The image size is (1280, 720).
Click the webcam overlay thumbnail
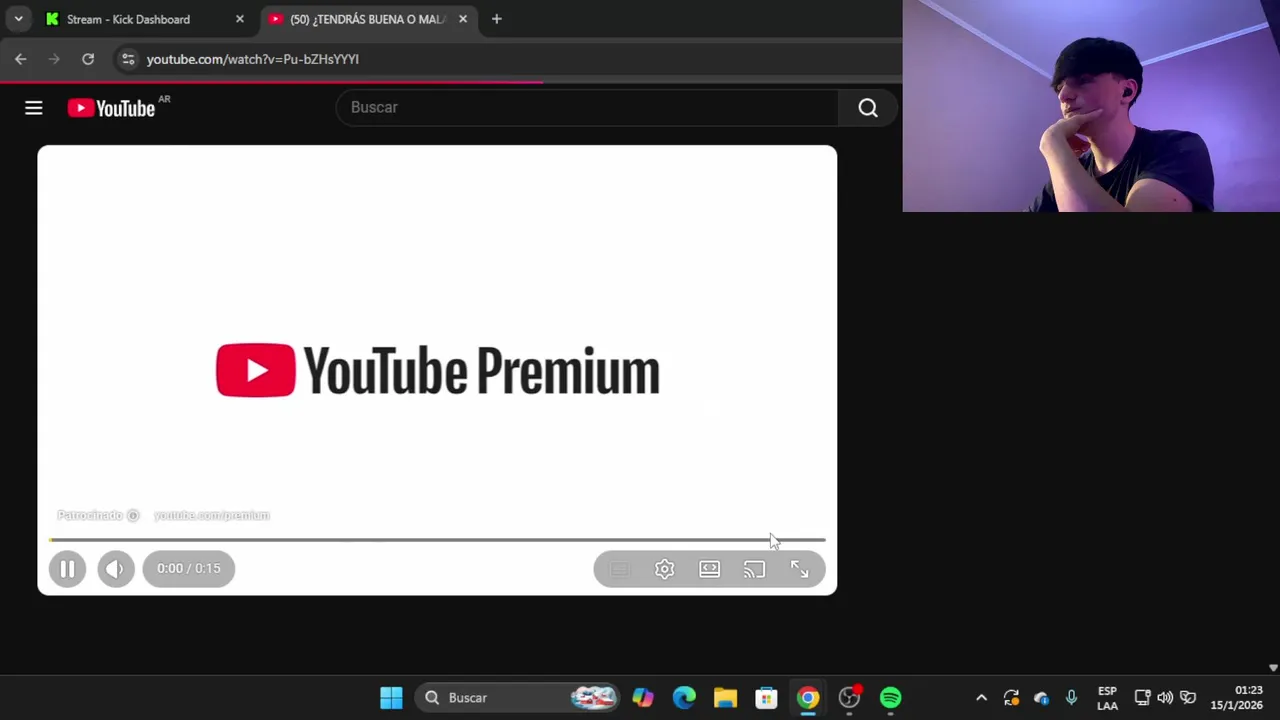point(1091,106)
